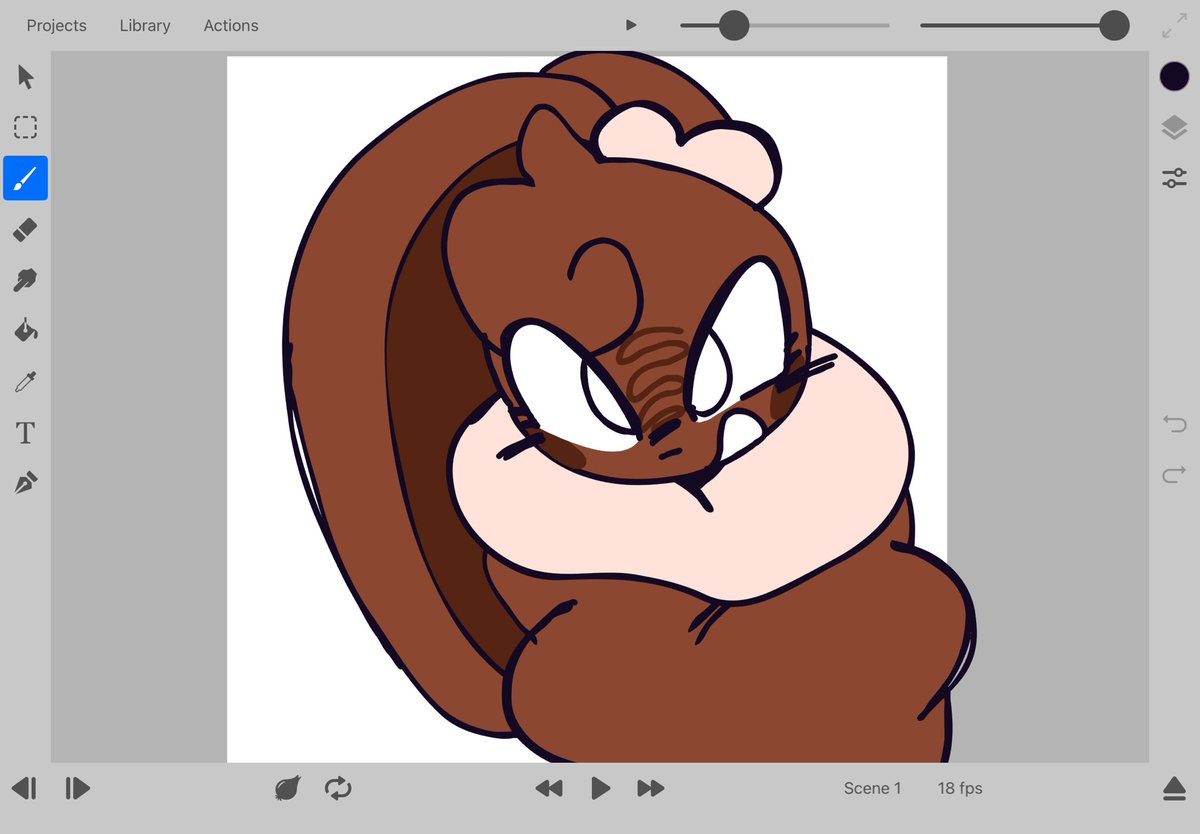Toggle loop playback
1200x834 pixels.
pos(338,788)
